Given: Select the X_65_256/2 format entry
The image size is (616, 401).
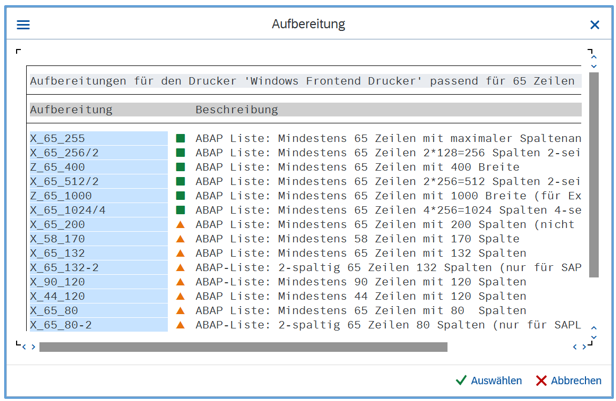Looking at the screenshot, I should pos(98,153).
